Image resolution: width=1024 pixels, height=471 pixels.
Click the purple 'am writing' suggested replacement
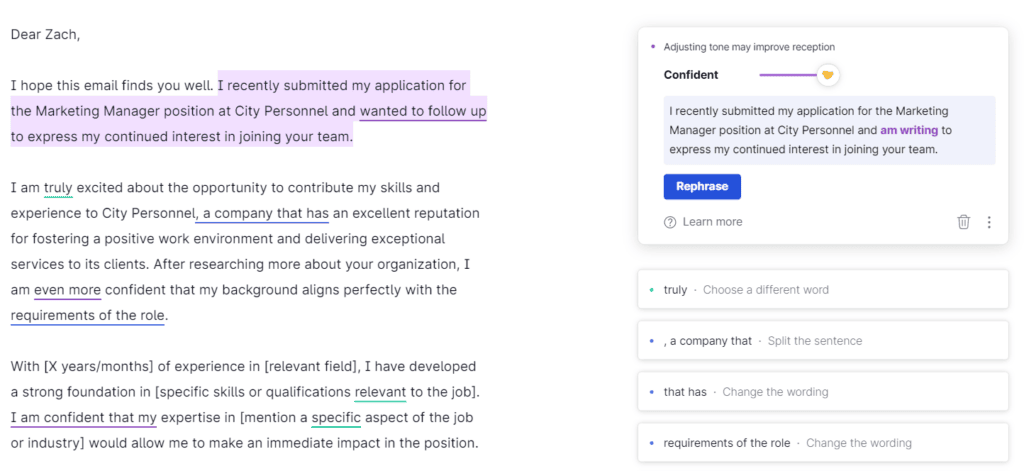(909, 130)
